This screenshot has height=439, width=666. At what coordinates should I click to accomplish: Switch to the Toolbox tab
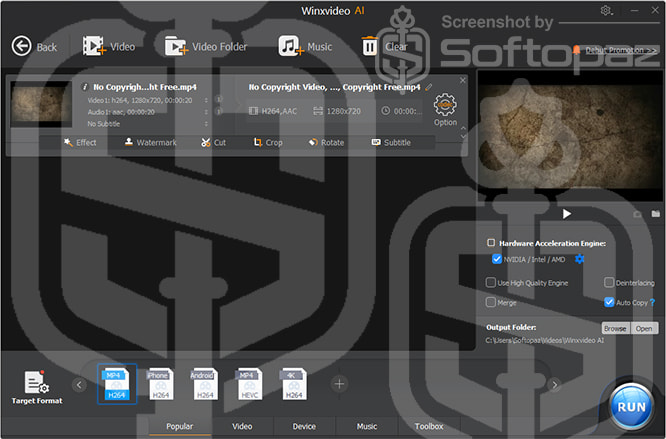click(x=429, y=426)
